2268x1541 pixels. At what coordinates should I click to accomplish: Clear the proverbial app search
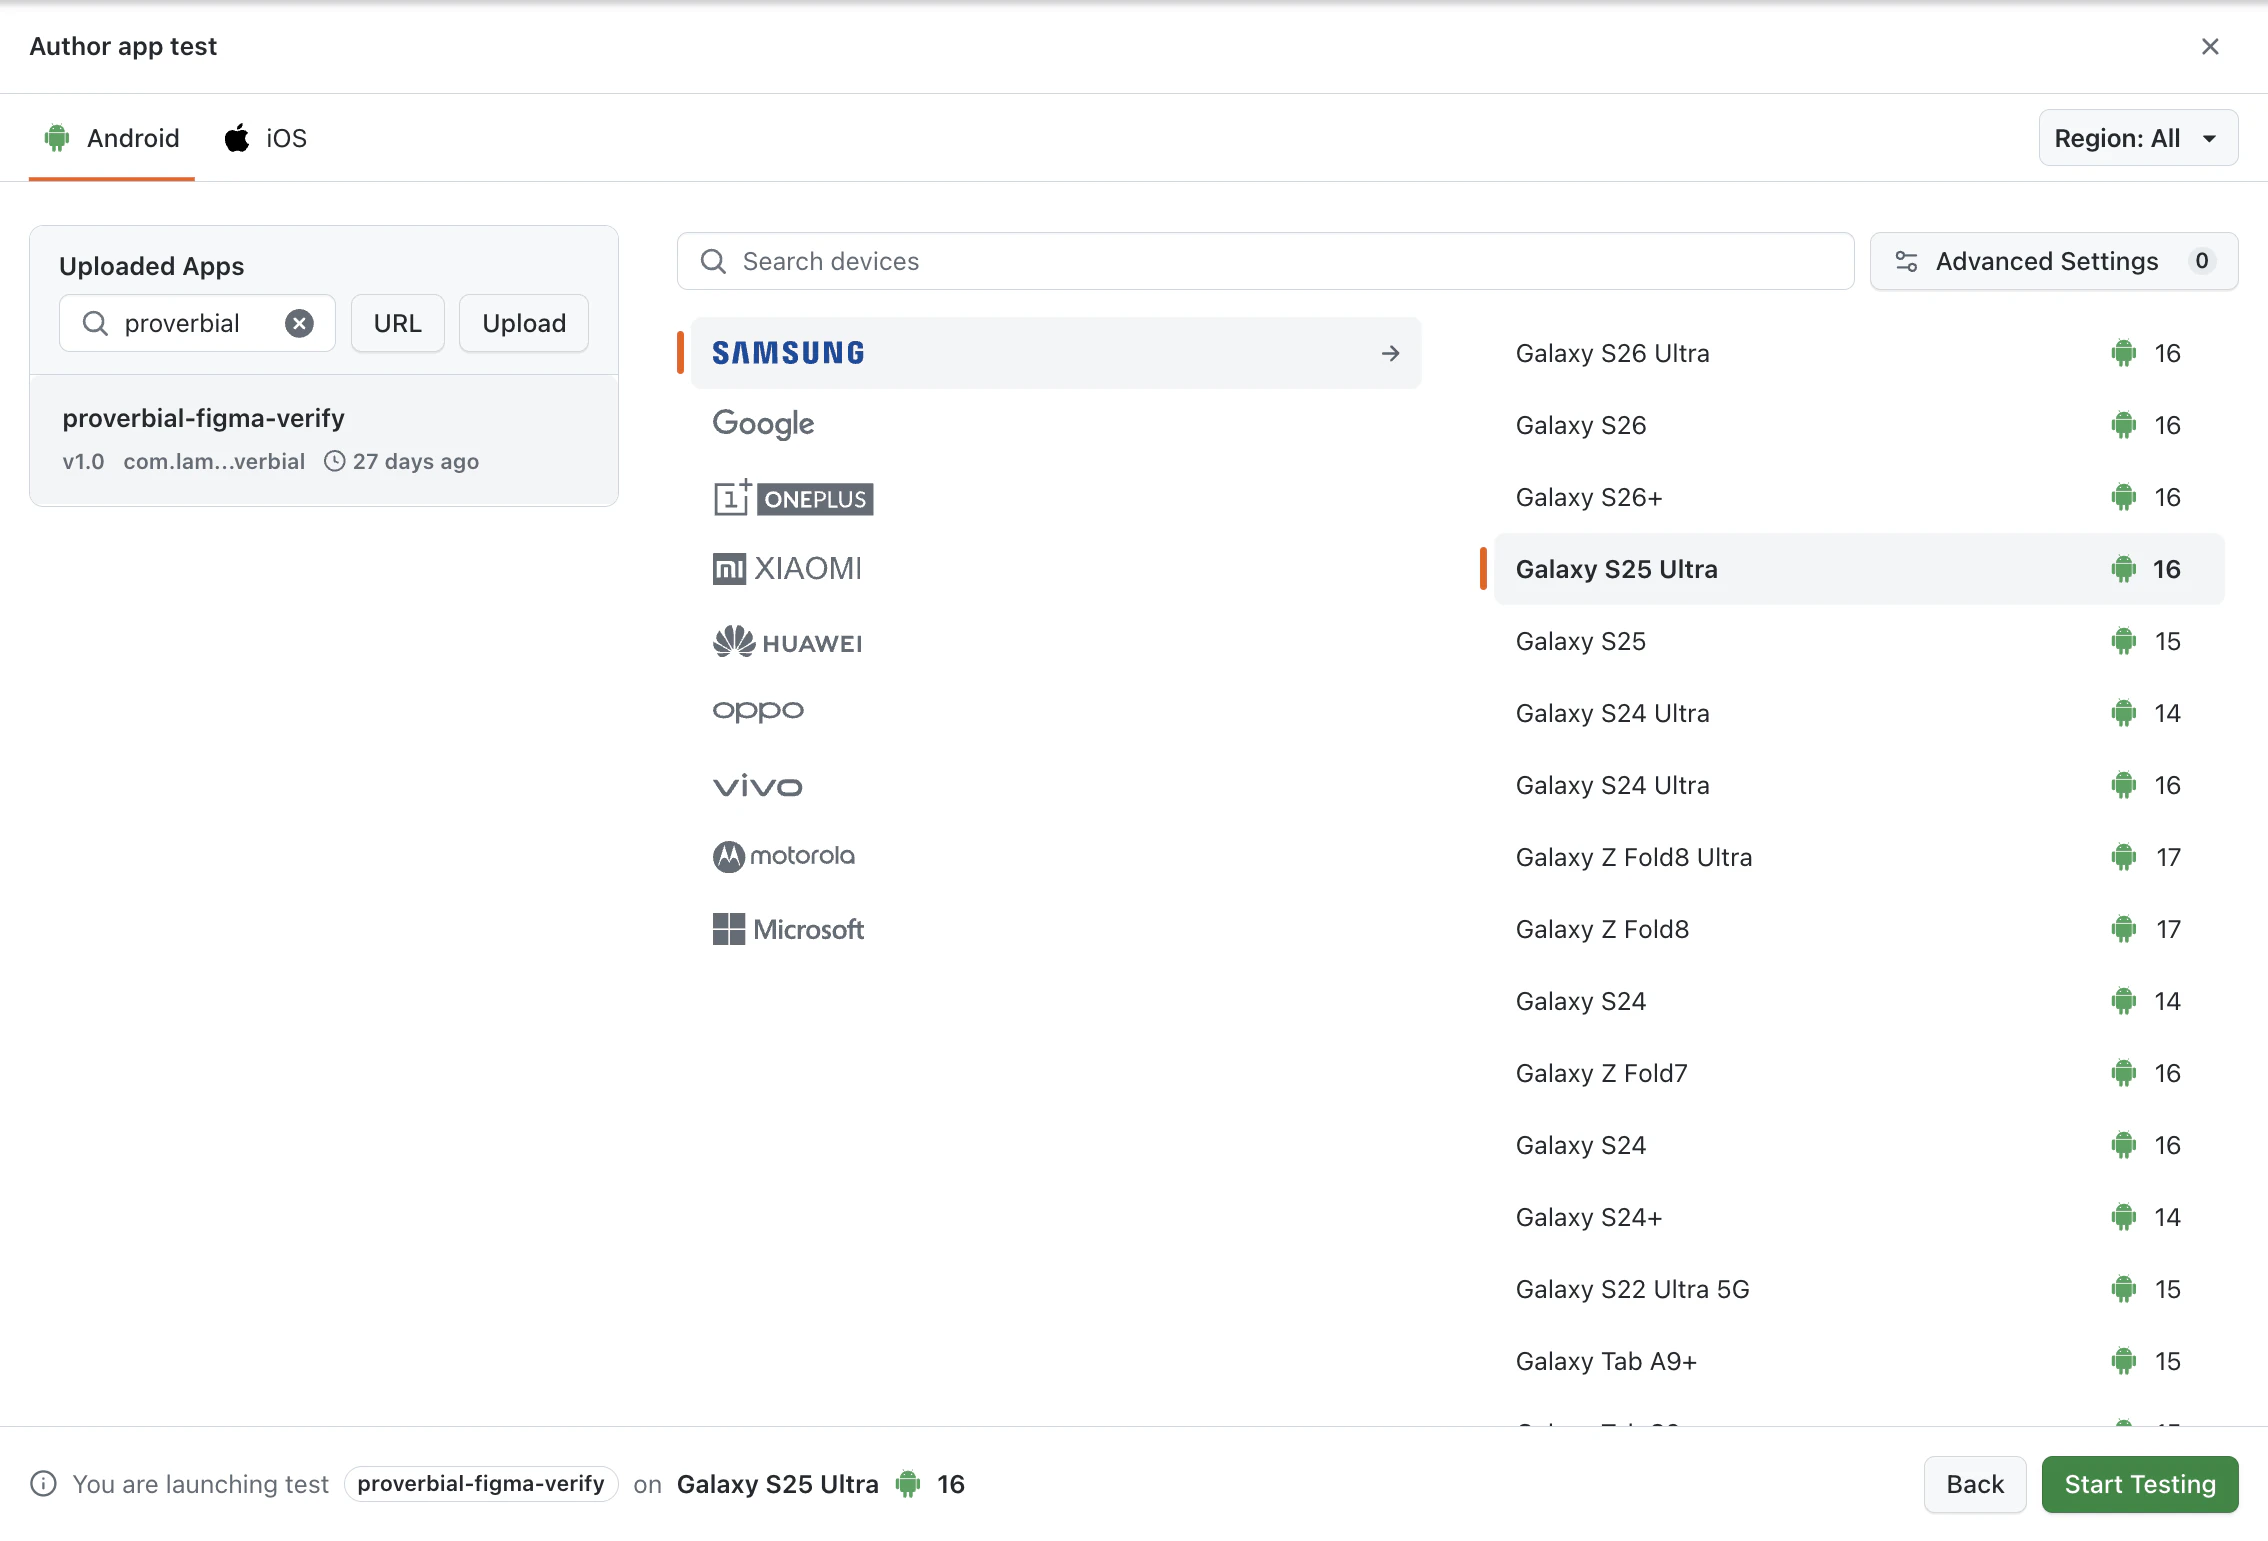point(299,323)
